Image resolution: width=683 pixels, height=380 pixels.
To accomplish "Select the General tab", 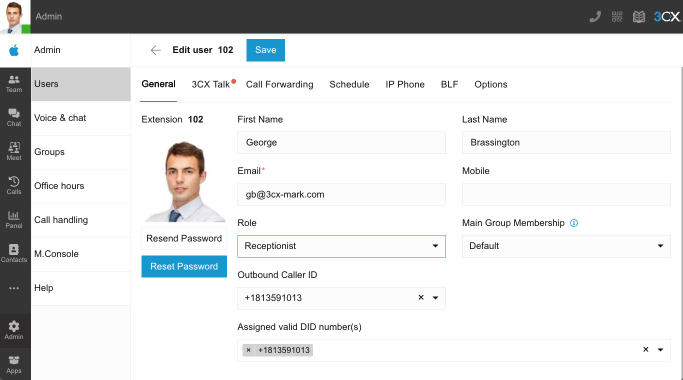I will coord(159,84).
